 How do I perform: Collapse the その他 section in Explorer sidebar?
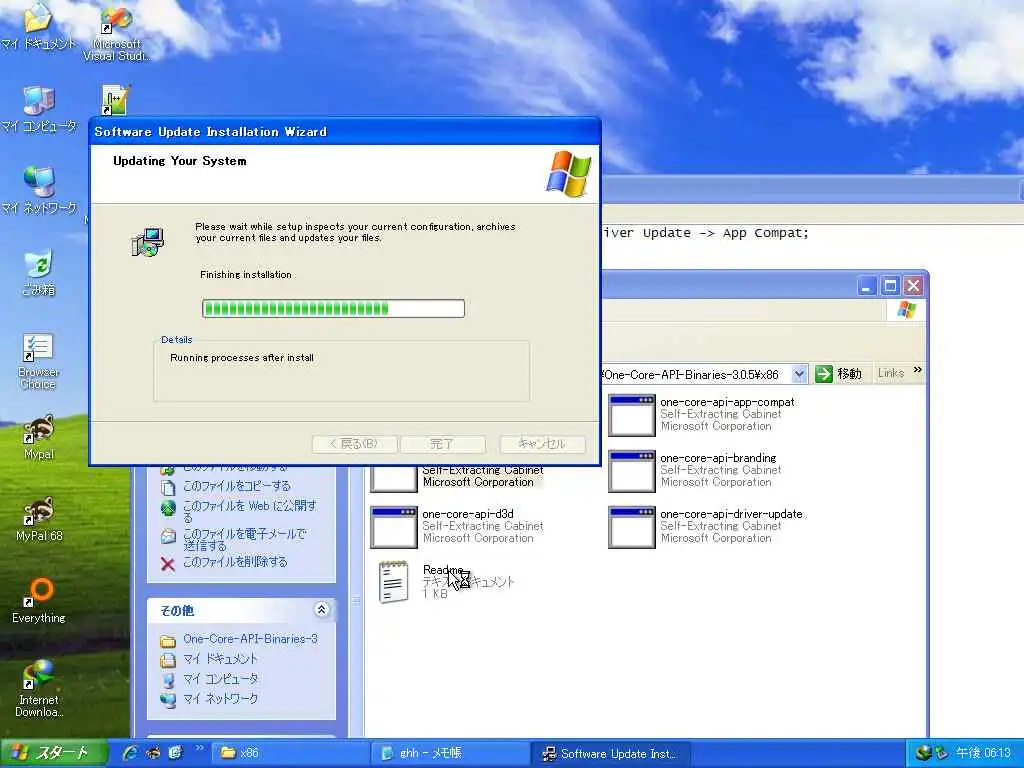[321, 610]
